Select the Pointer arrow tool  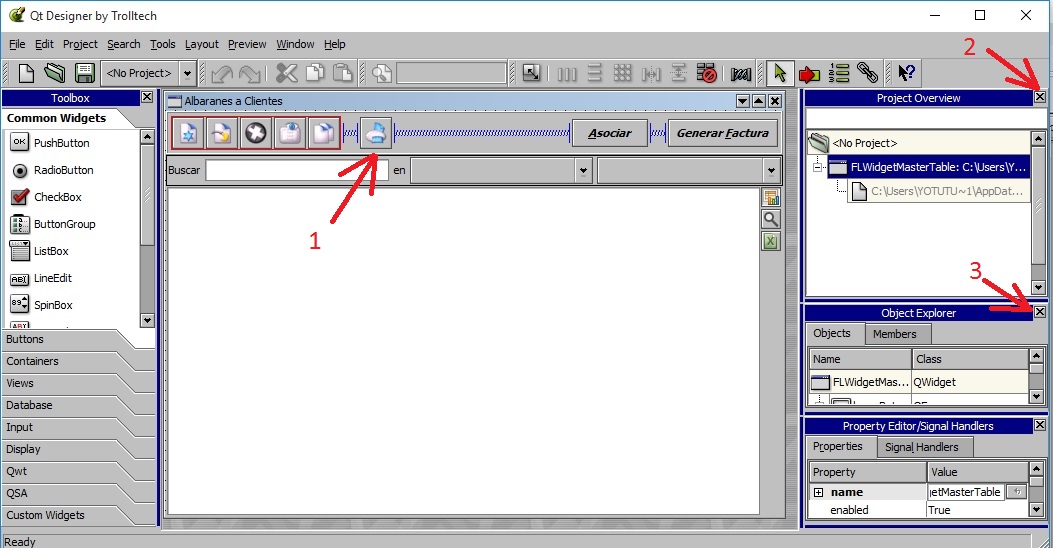[x=779, y=73]
